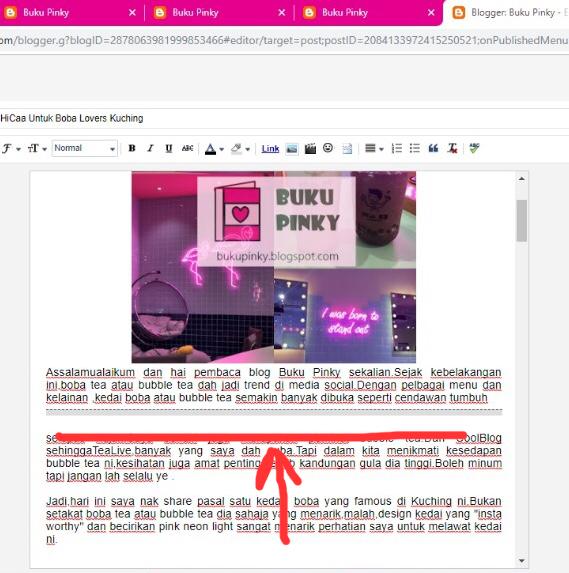The image size is (569, 573).
Task: Close the second Buku Pinky tab
Action: point(282,13)
